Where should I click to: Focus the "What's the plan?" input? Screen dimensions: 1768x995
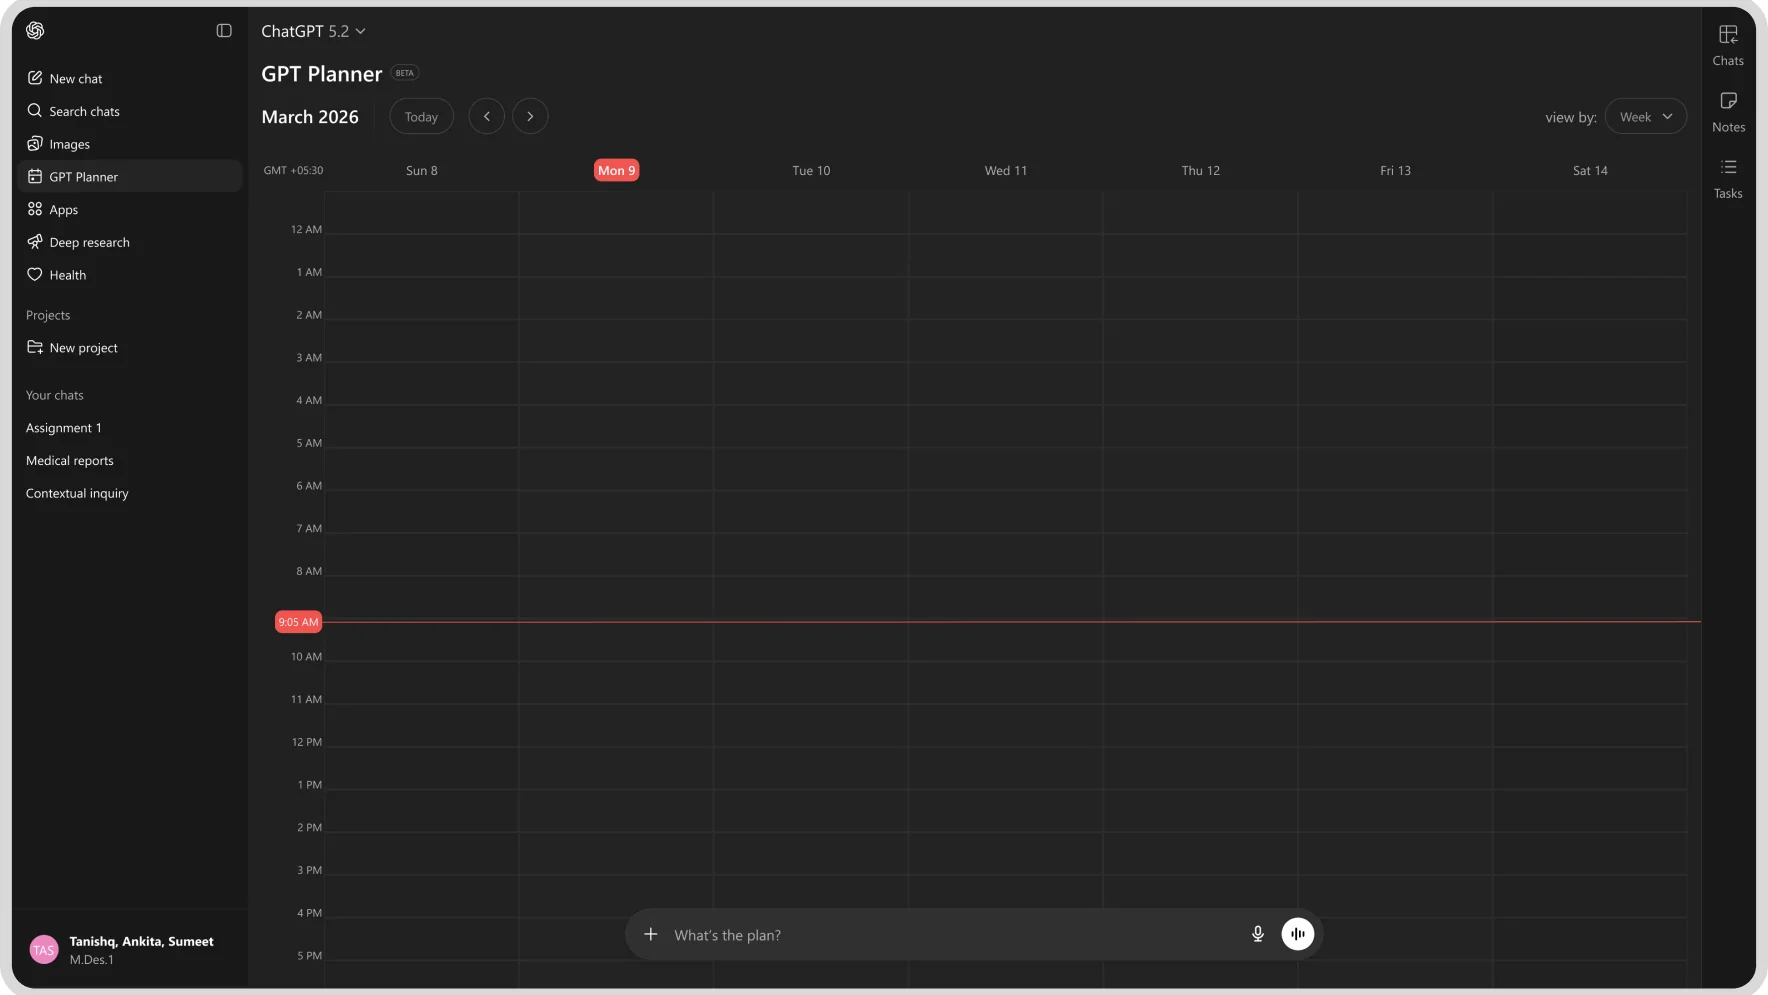click(955, 935)
